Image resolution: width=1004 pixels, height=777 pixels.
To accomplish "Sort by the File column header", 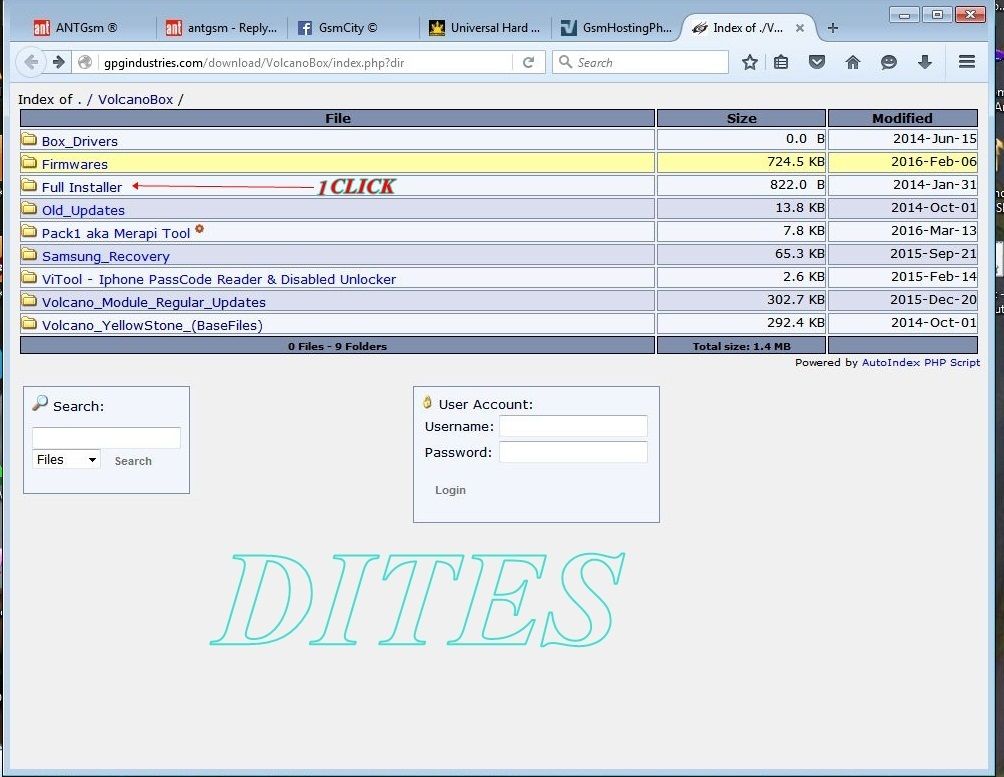I will pos(337,118).
